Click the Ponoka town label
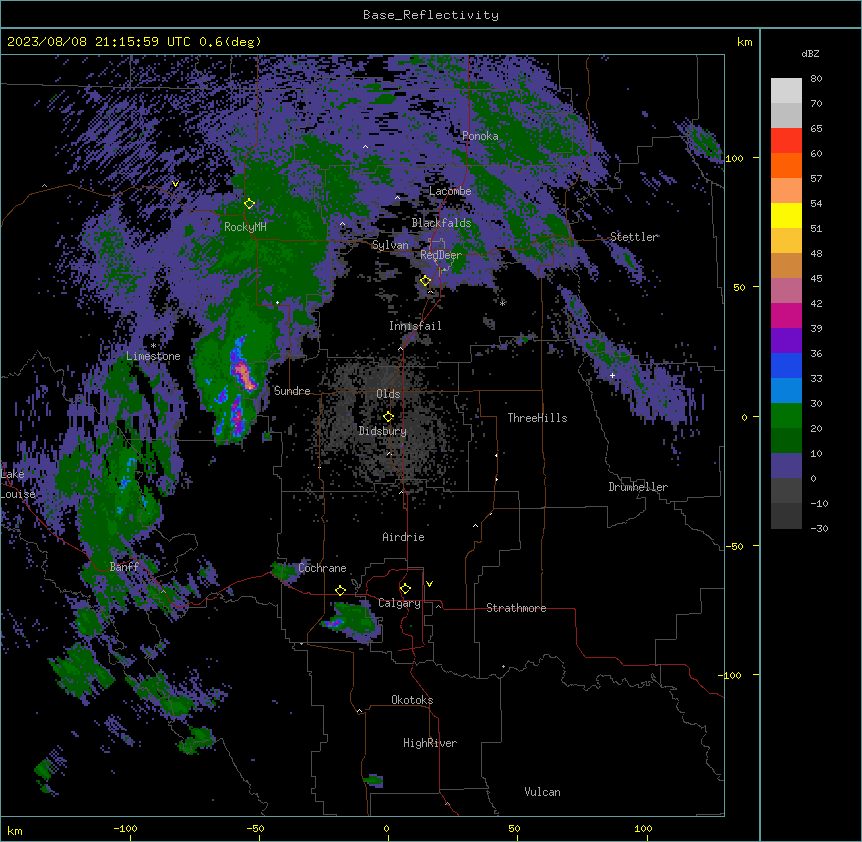The height and width of the screenshot is (842, 862). click(480, 136)
